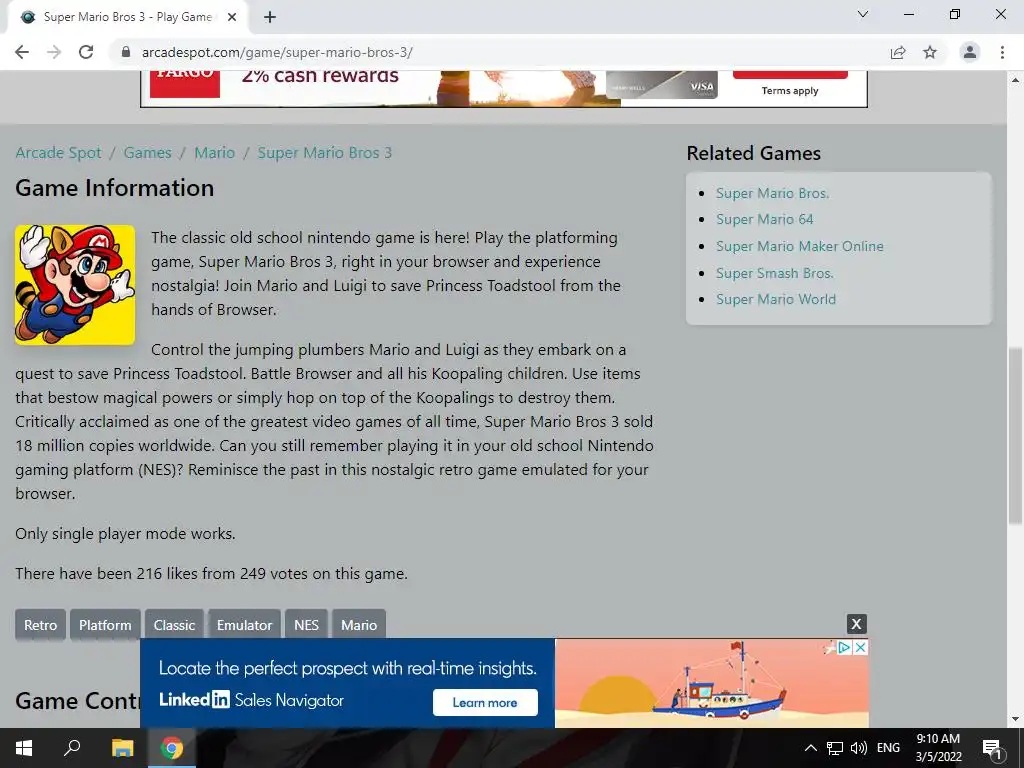Screen dimensions: 1024x768
Task: View site security lock info
Action: click(x=126, y=52)
